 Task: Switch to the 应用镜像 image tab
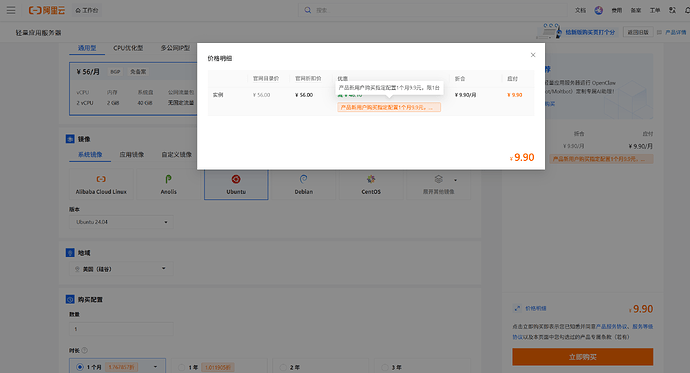pyautogui.click(x=132, y=155)
